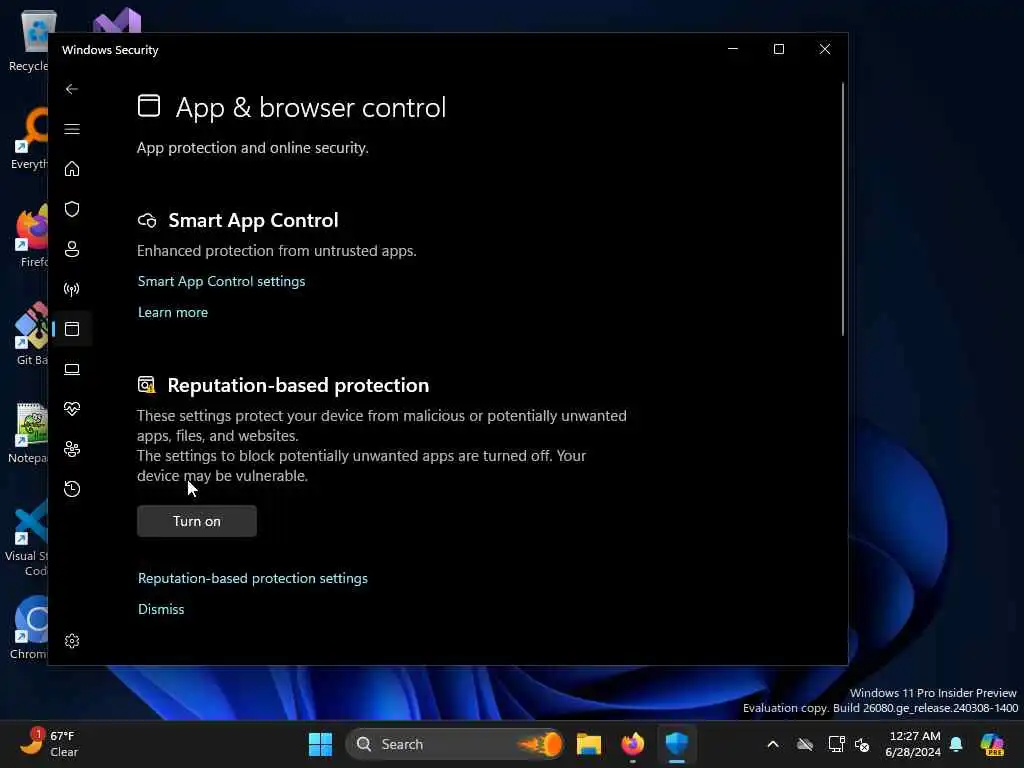1024x768 pixels.
Task: Click the Smart App Control cloud icon
Action: 148,221
